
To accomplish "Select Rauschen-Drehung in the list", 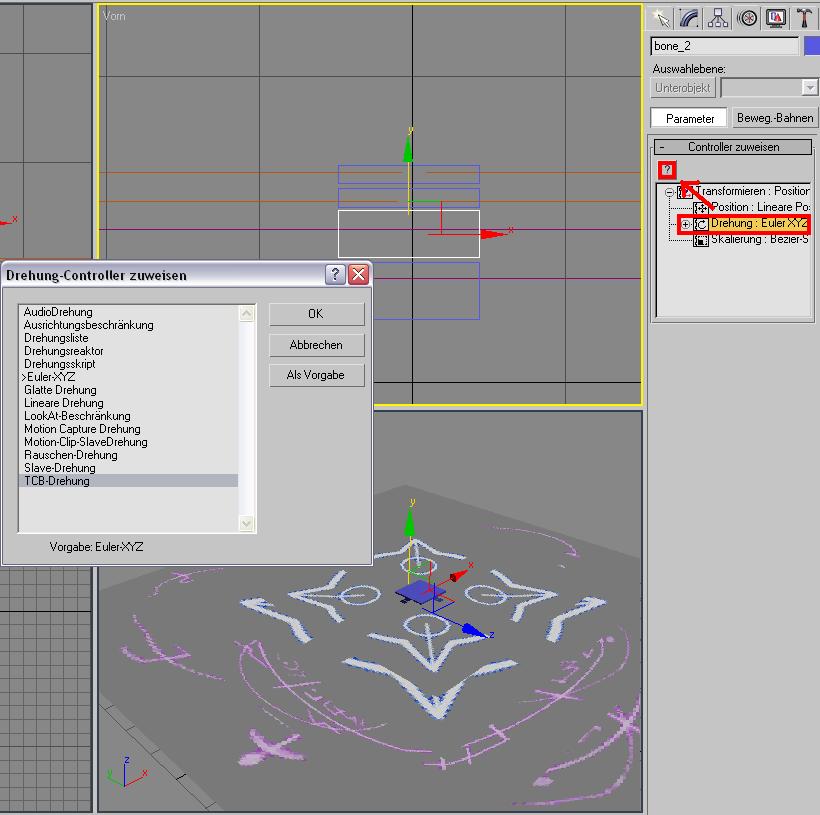I will [x=71, y=455].
